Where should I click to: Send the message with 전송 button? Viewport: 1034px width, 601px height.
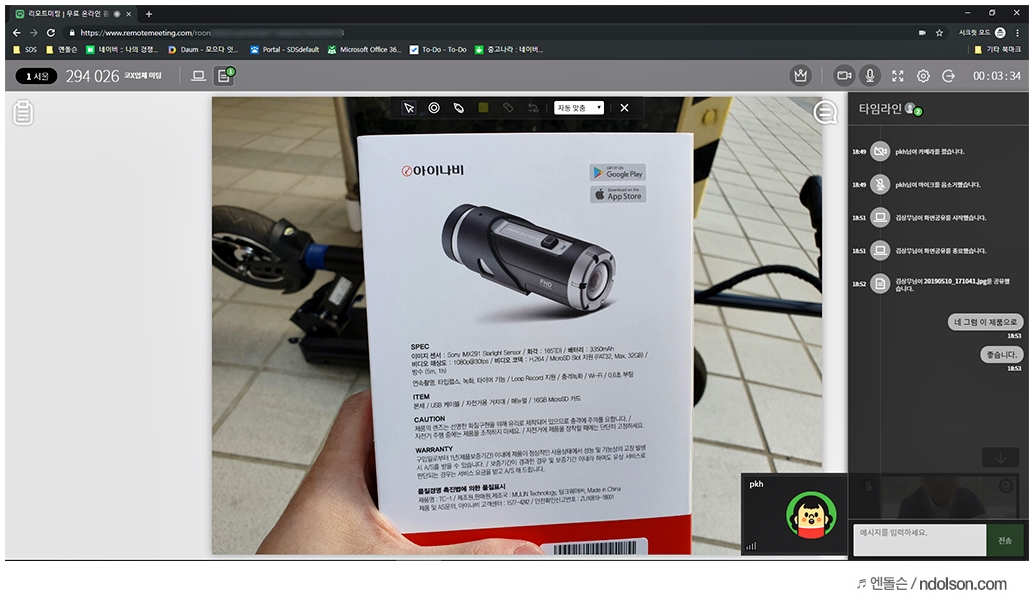coord(1004,540)
